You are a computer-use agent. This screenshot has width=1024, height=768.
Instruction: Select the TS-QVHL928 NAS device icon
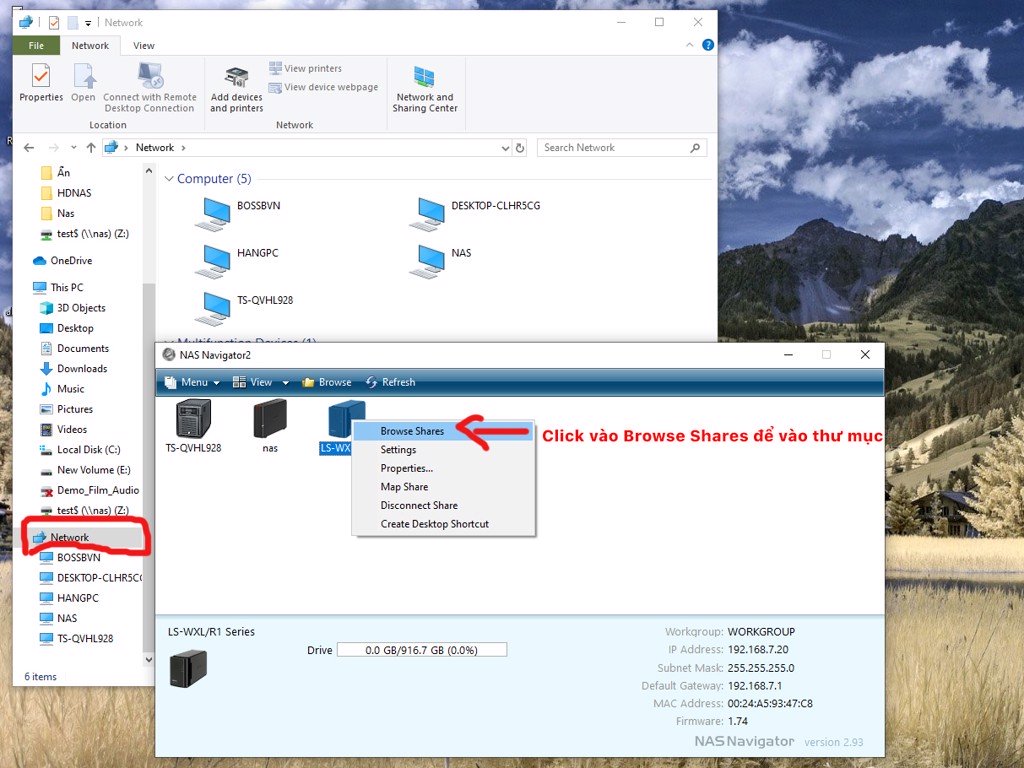point(193,419)
